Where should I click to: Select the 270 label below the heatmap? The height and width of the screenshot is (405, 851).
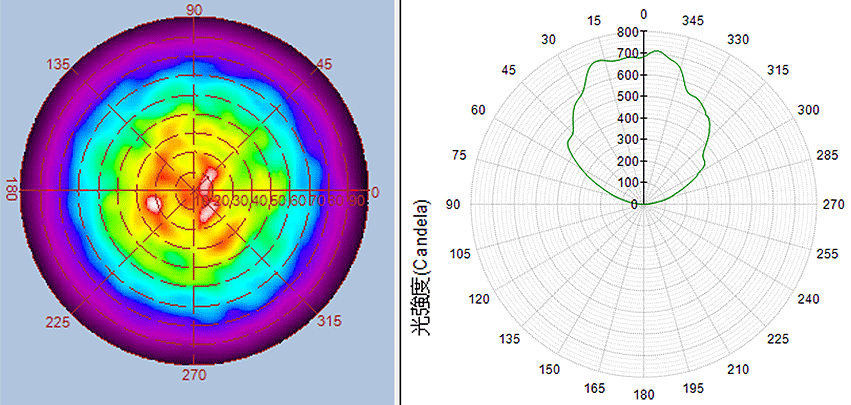(x=193, y=375)
